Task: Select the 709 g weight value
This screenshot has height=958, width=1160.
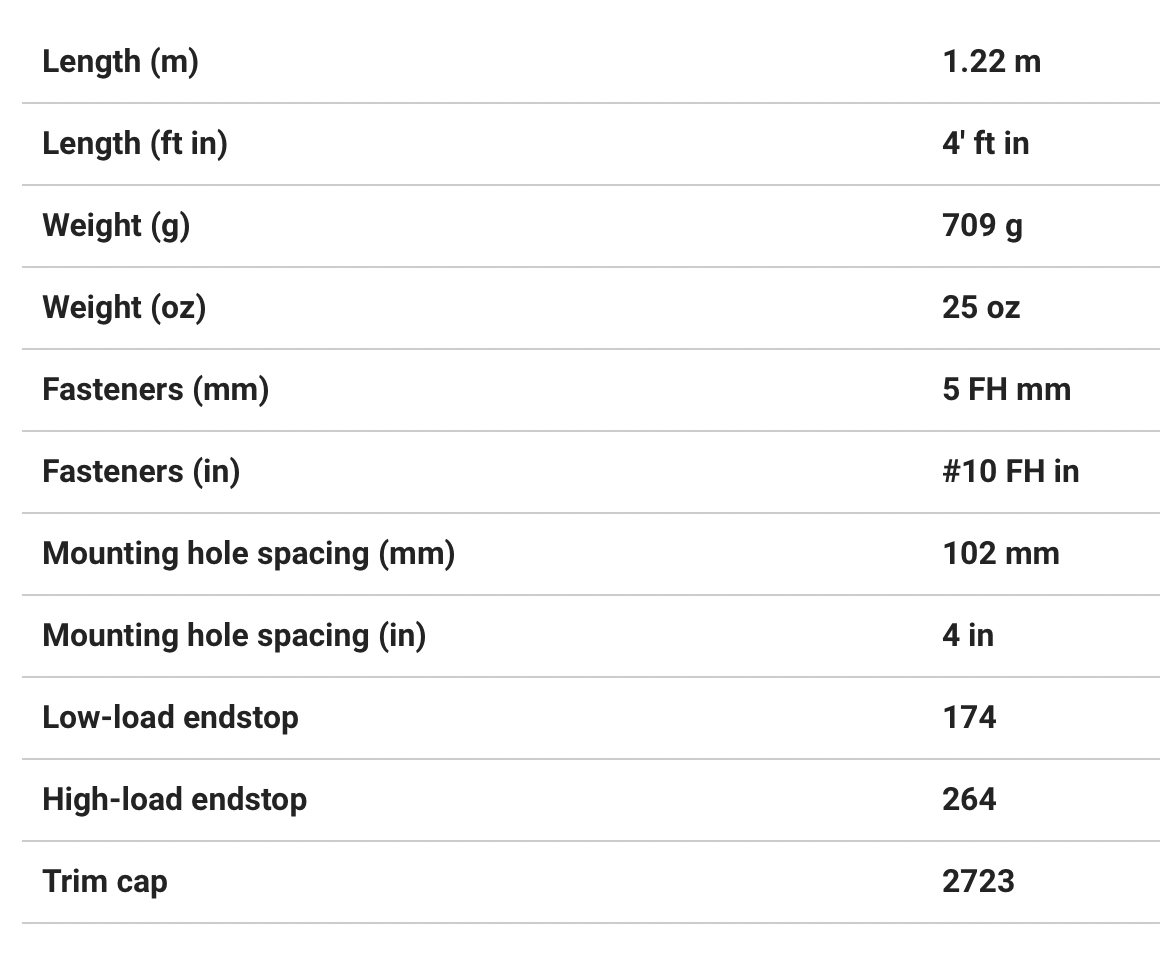Action: pyautogui.click(x=982, y=226)
